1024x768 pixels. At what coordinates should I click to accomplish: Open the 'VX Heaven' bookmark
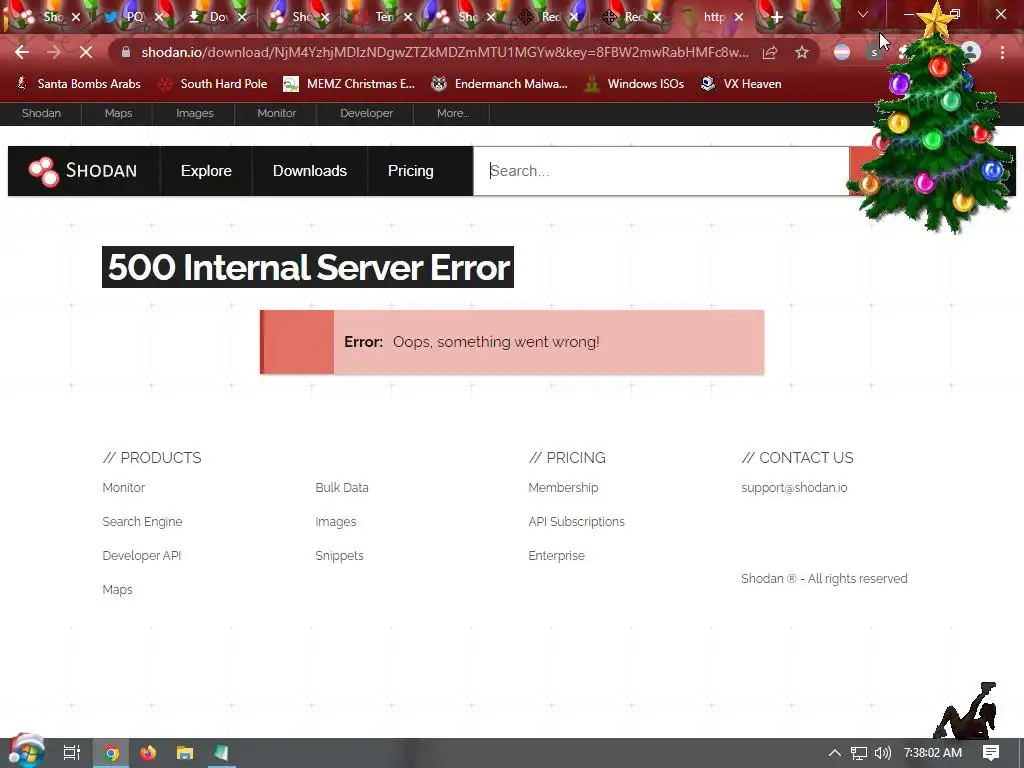[x=741, y=84]
